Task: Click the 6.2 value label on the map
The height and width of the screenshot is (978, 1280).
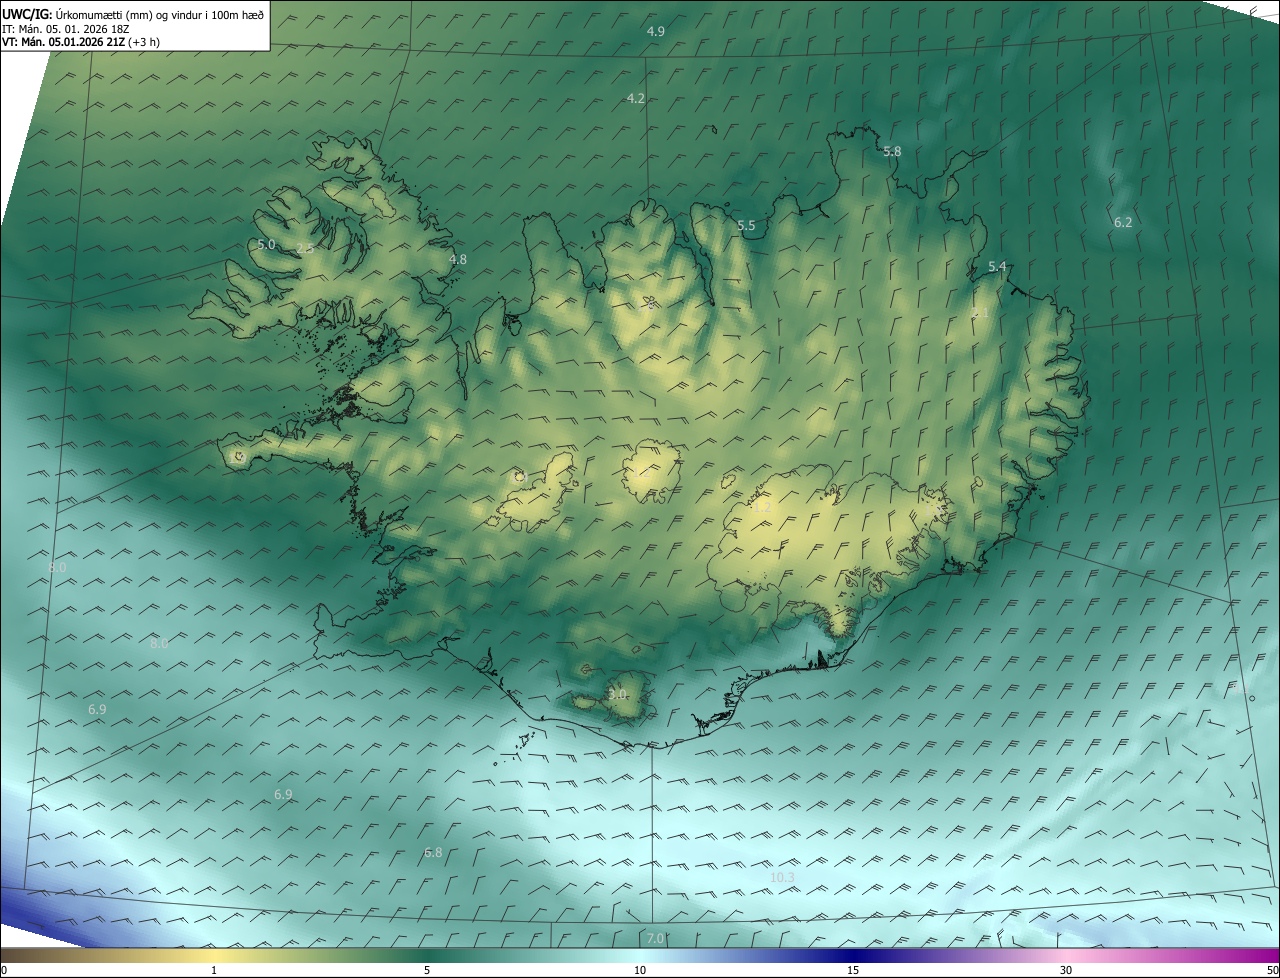Action: [1123, 223]
